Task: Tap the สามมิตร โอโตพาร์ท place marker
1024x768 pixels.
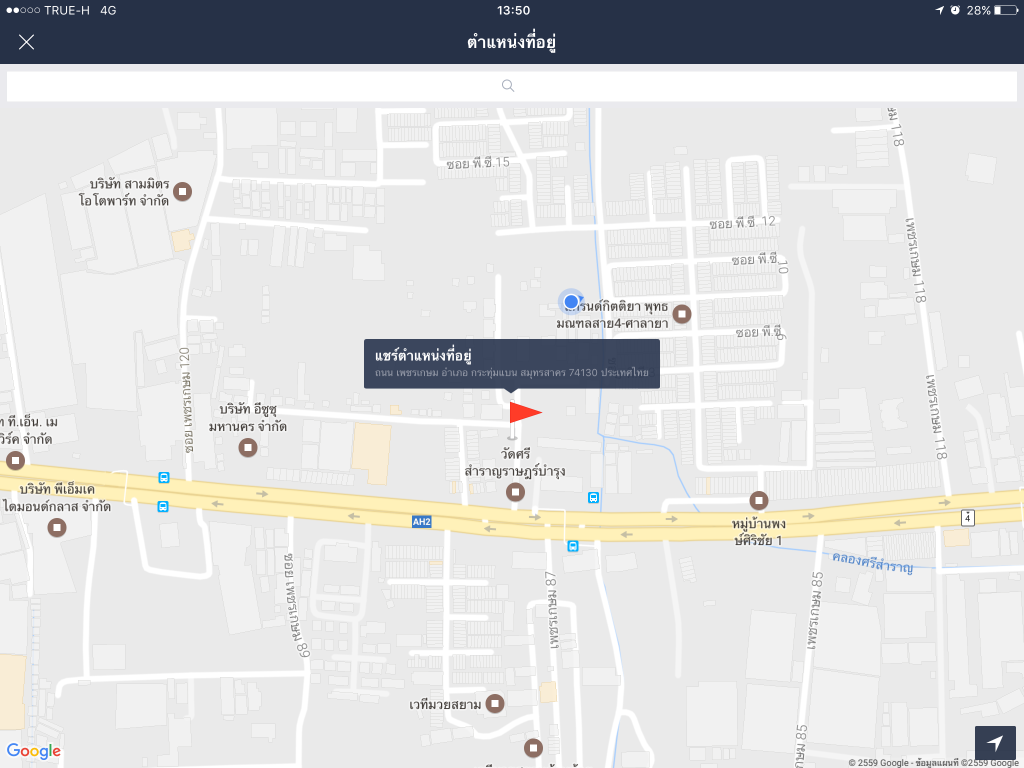Action: 184,190
